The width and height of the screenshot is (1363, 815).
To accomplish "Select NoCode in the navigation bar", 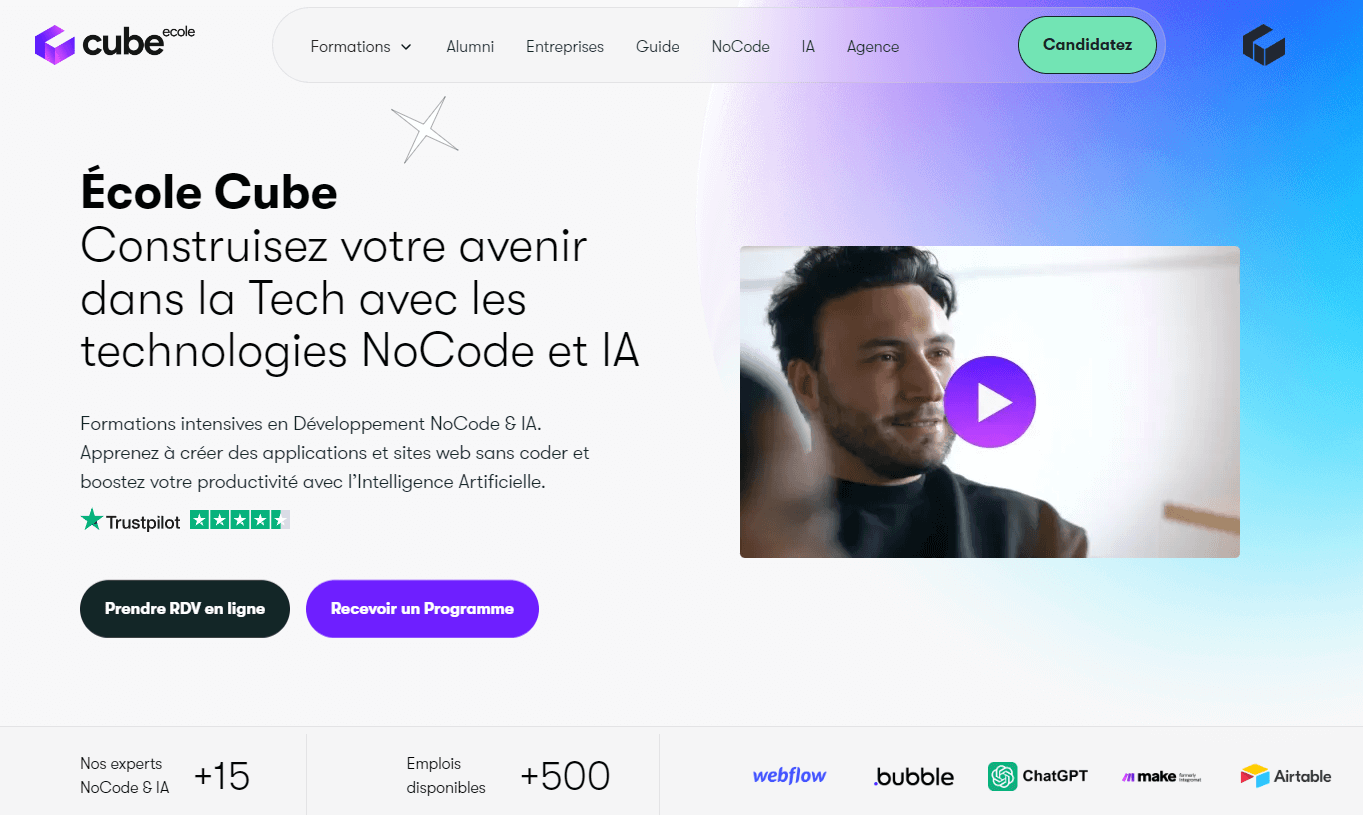I will [x=741, y=47].
